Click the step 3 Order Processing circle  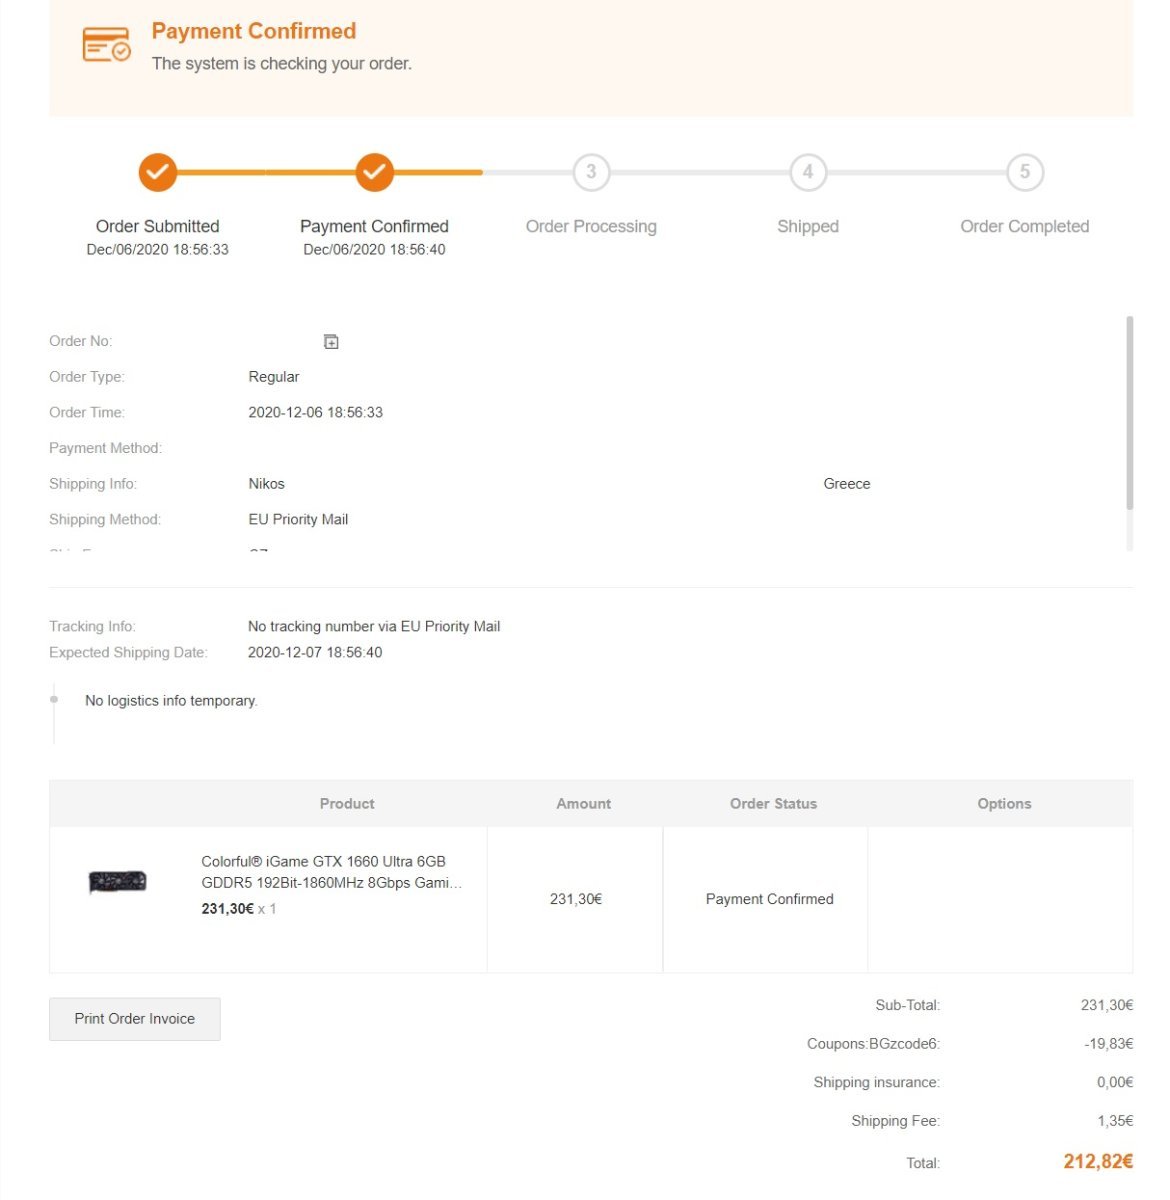[591, 172]
